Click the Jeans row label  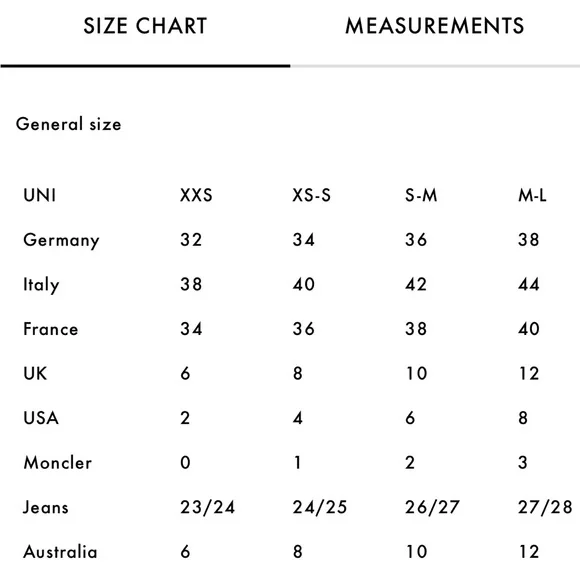point(46,507)
